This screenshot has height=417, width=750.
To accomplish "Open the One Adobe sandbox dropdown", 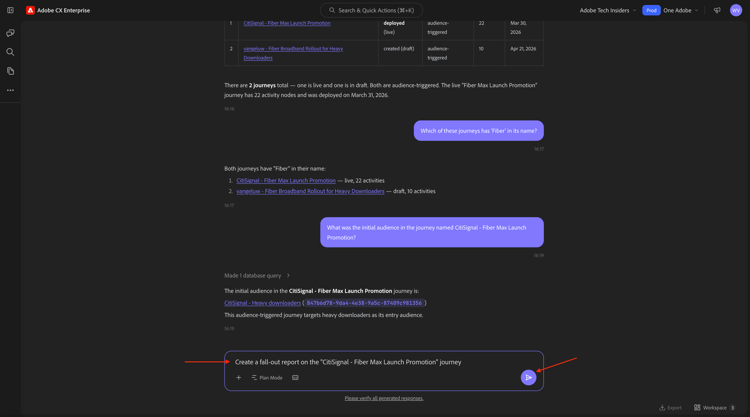I will click(681, 10).
